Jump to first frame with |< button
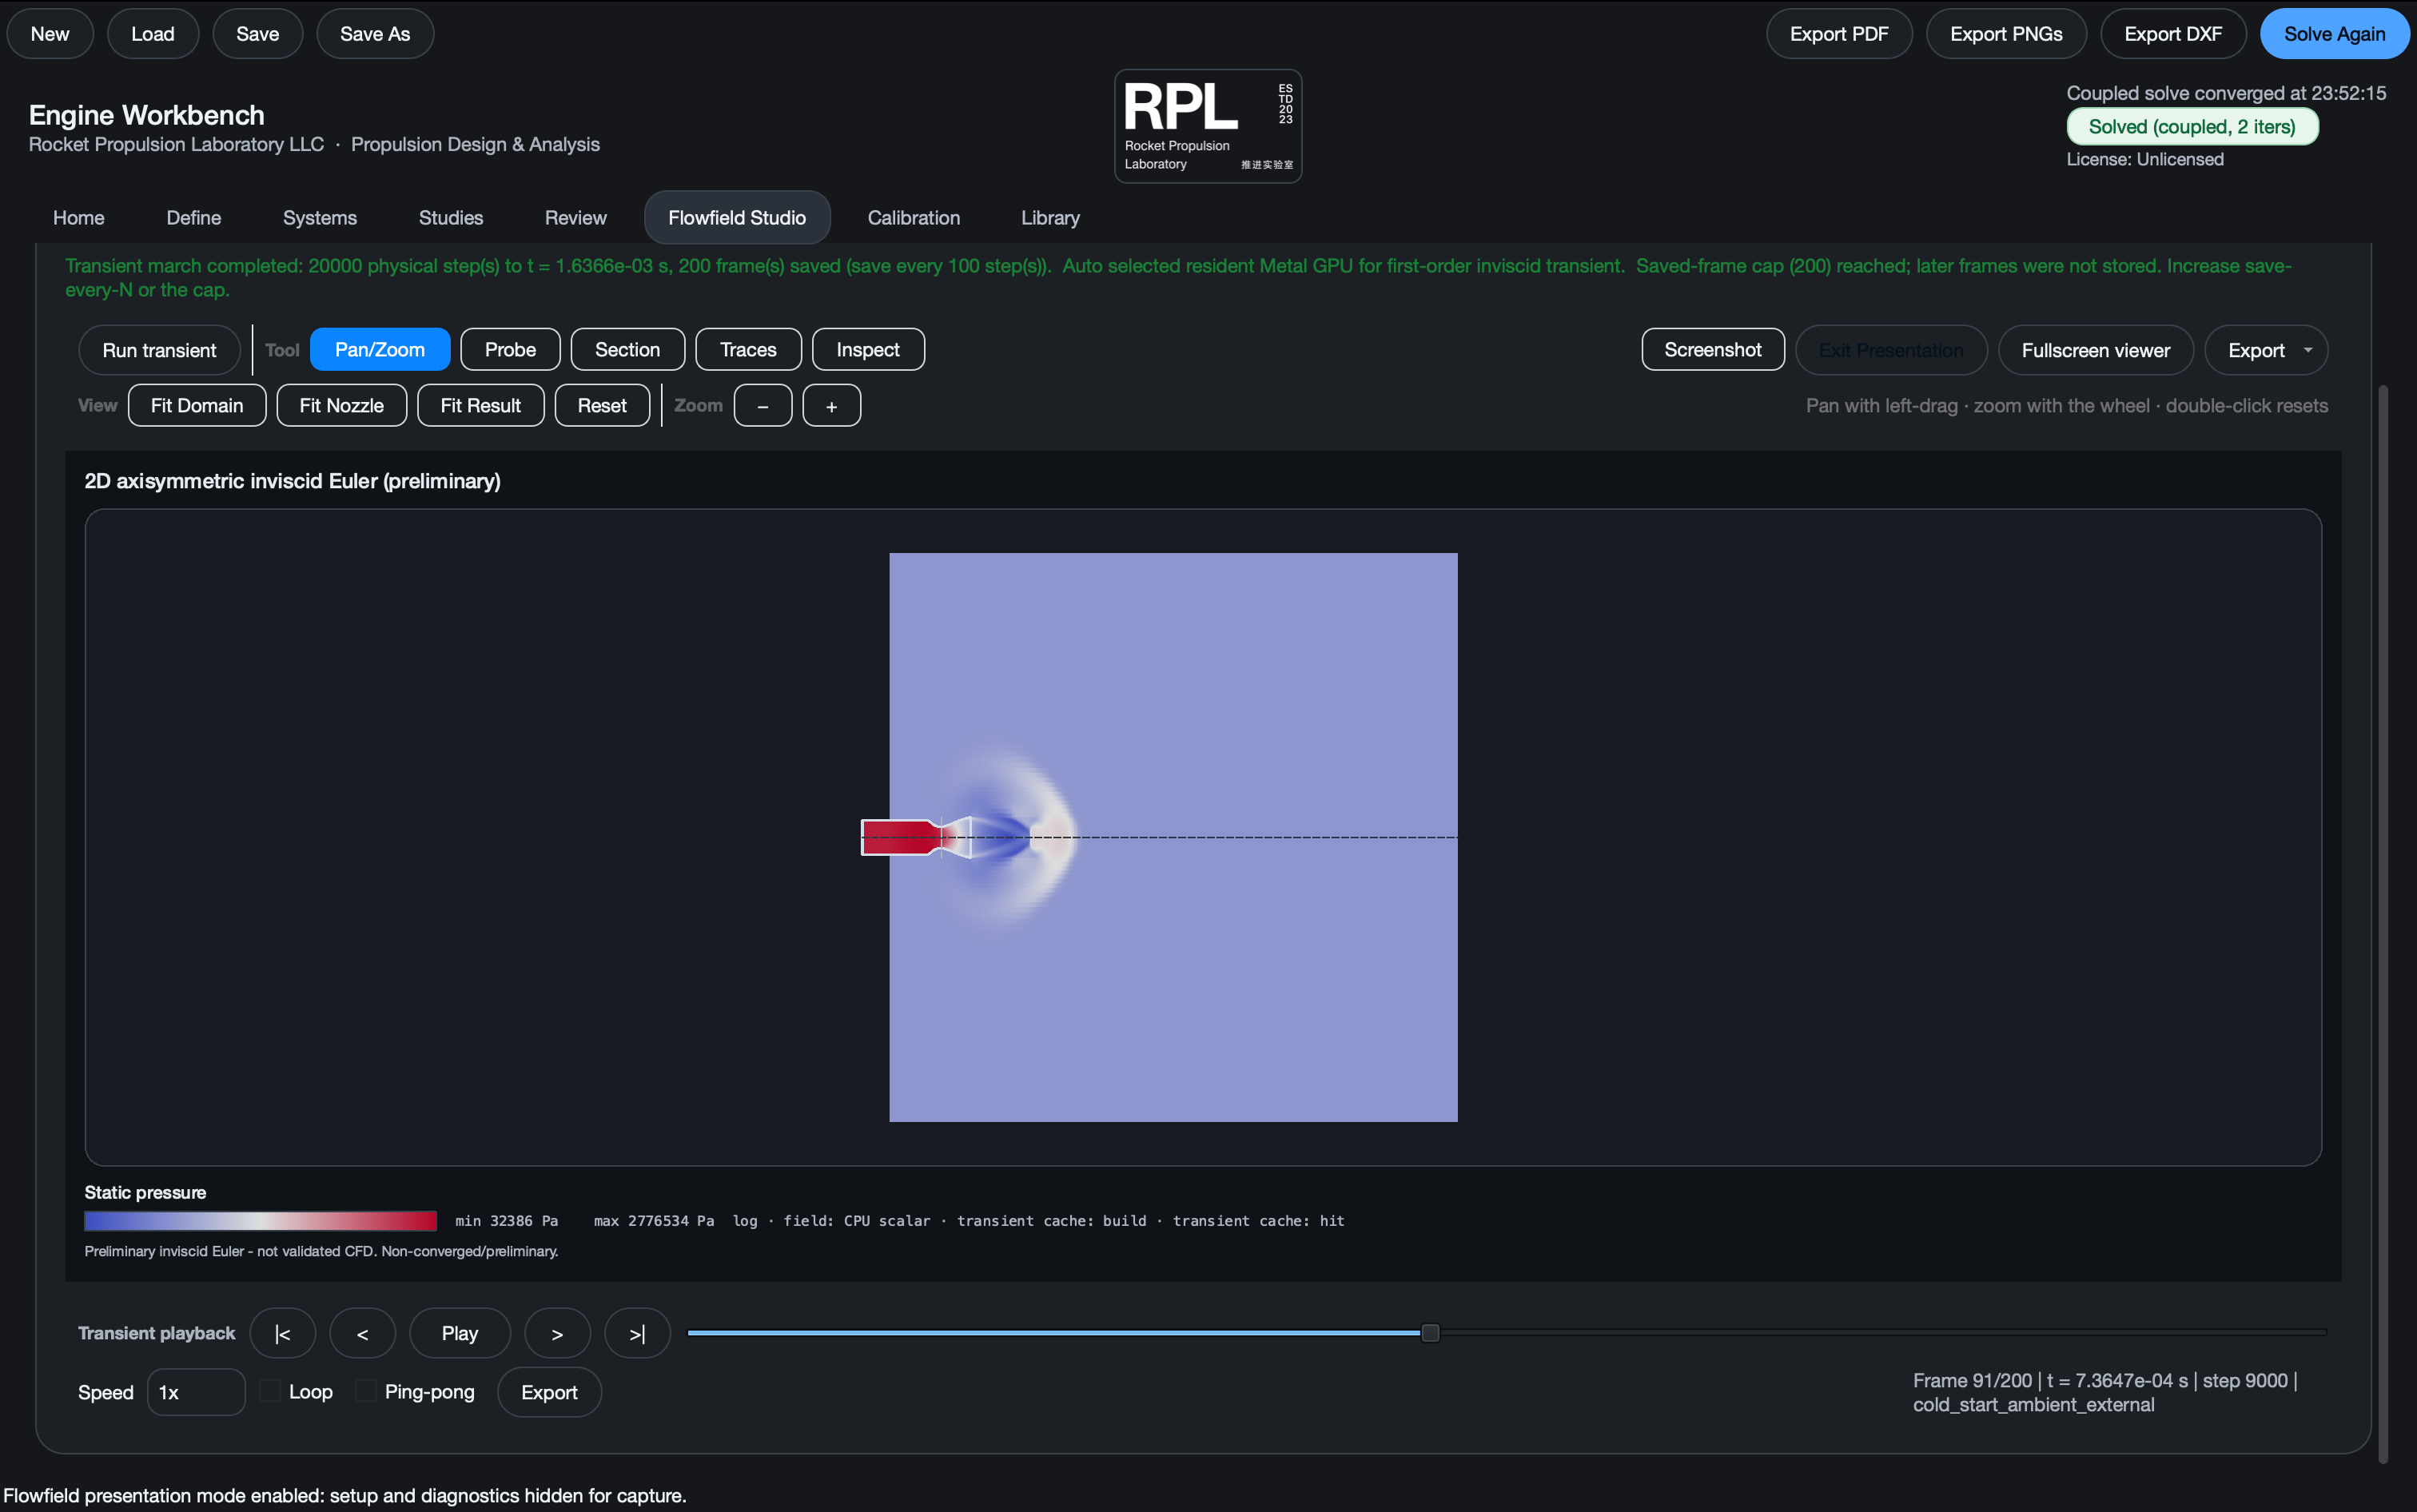This screenshot has height=1512, width=2417. [x=283, y=1333]
